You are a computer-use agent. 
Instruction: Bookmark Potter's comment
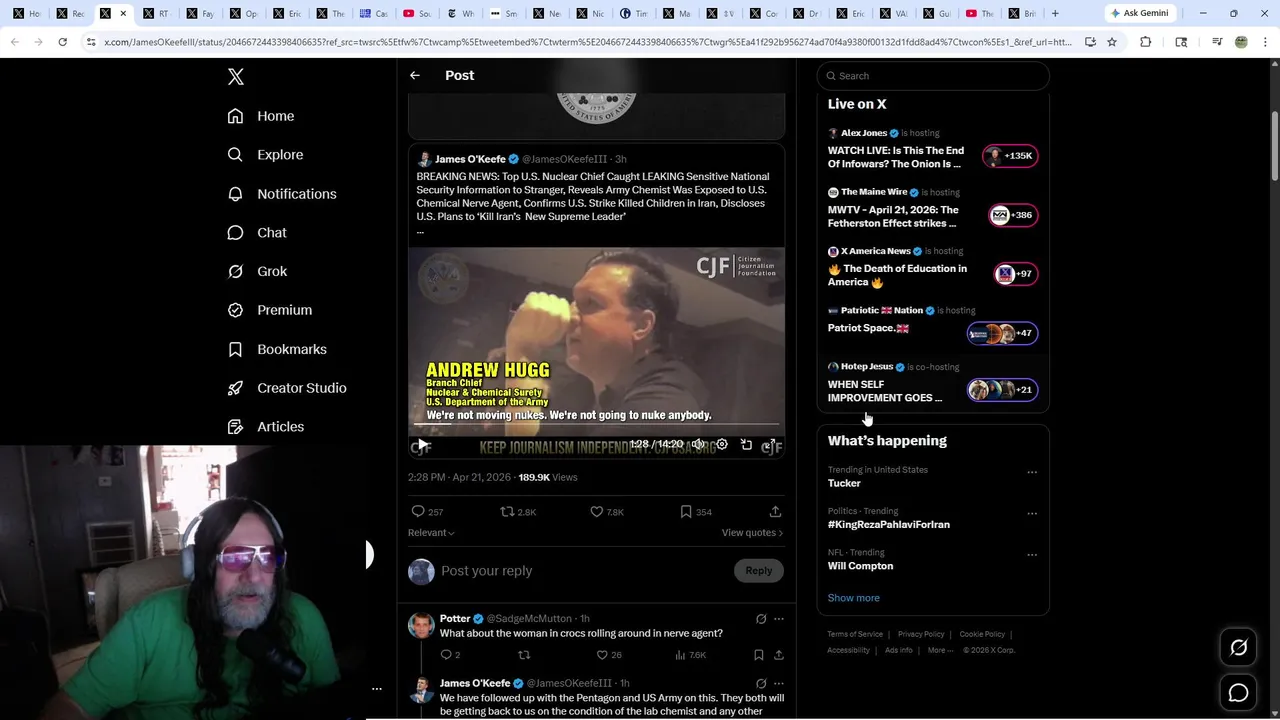(759, 655)
